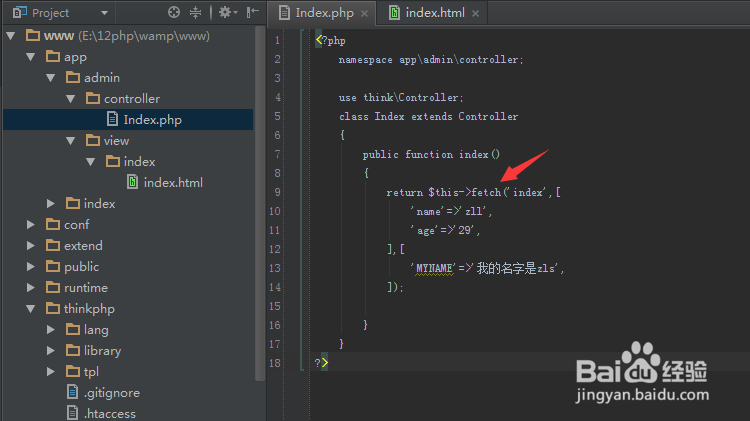The height and width of the screenshot is (421, 750).
Task: Click the project tree vertical scrollbar
Action: coord(260,203)
